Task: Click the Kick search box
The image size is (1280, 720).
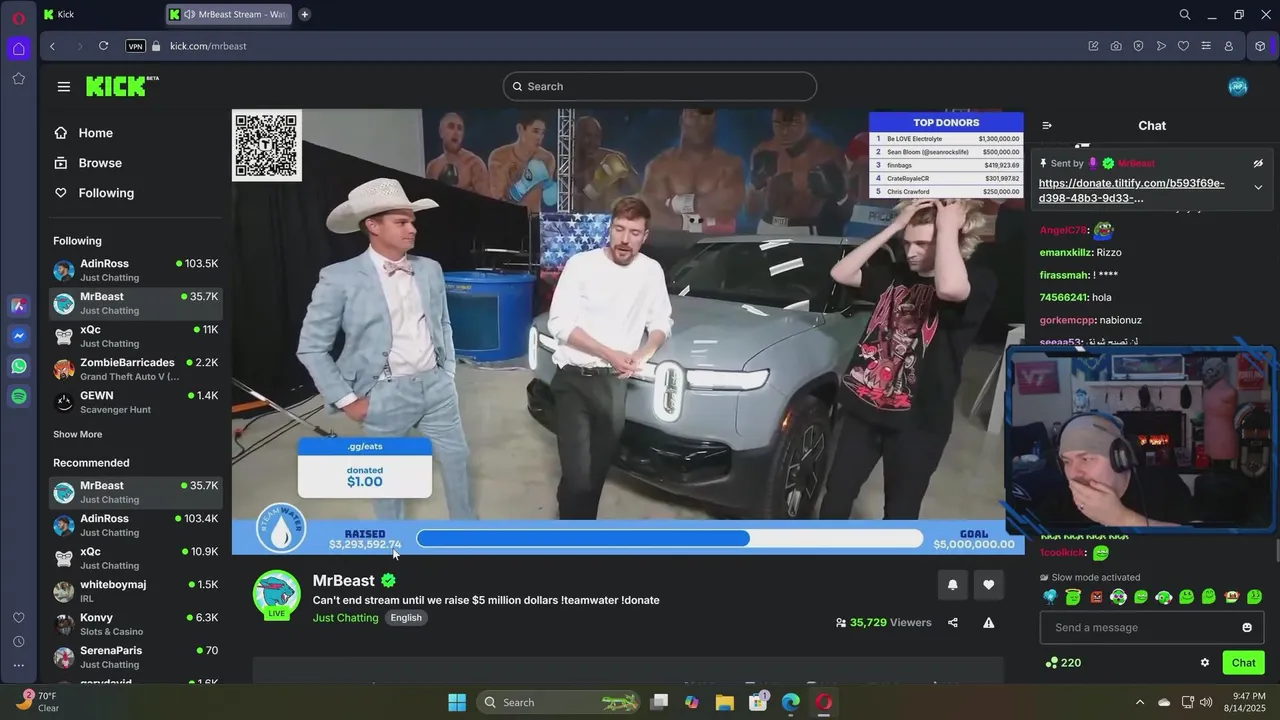Action: point(660,87)
